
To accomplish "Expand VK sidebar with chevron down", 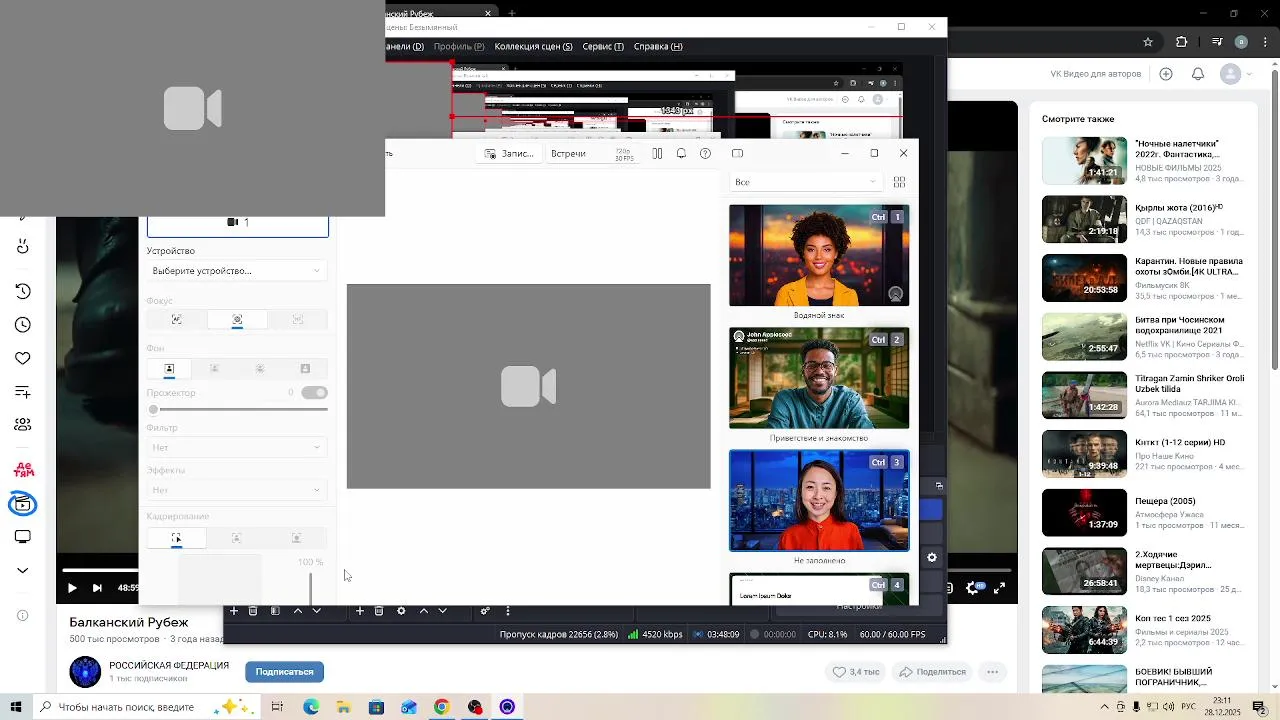I will (23, 570).
